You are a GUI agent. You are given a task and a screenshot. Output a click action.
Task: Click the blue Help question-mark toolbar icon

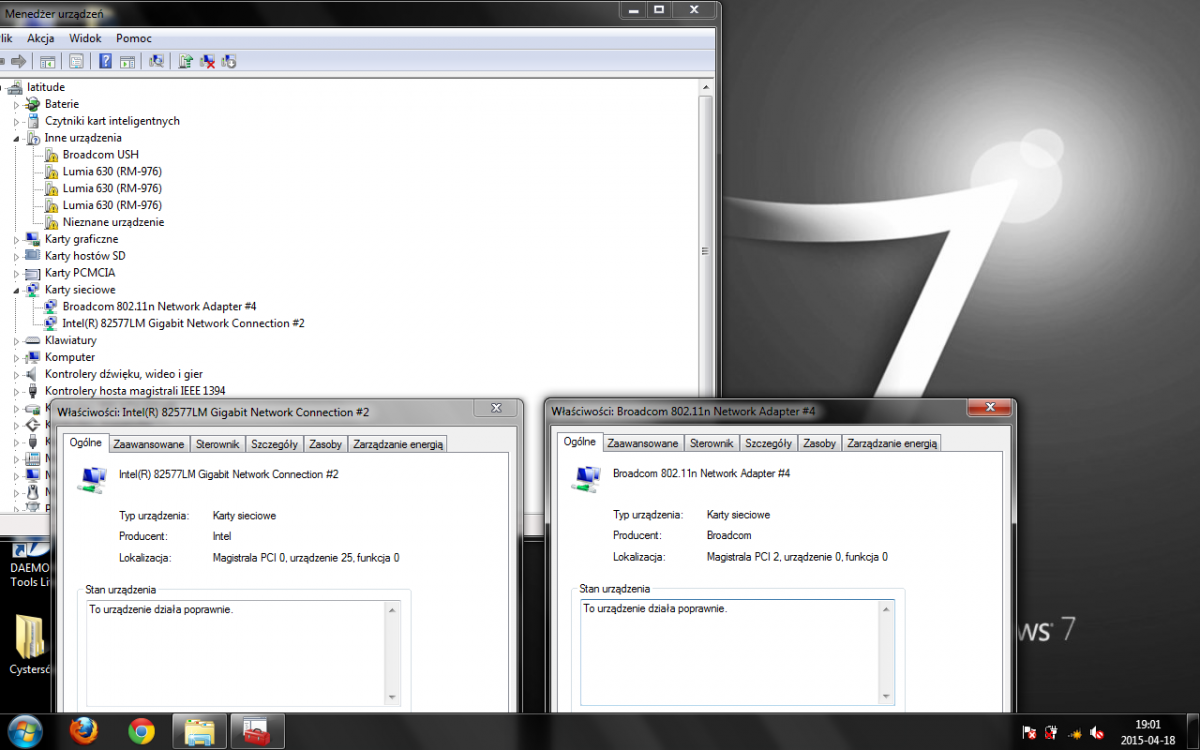click(105, 61)
